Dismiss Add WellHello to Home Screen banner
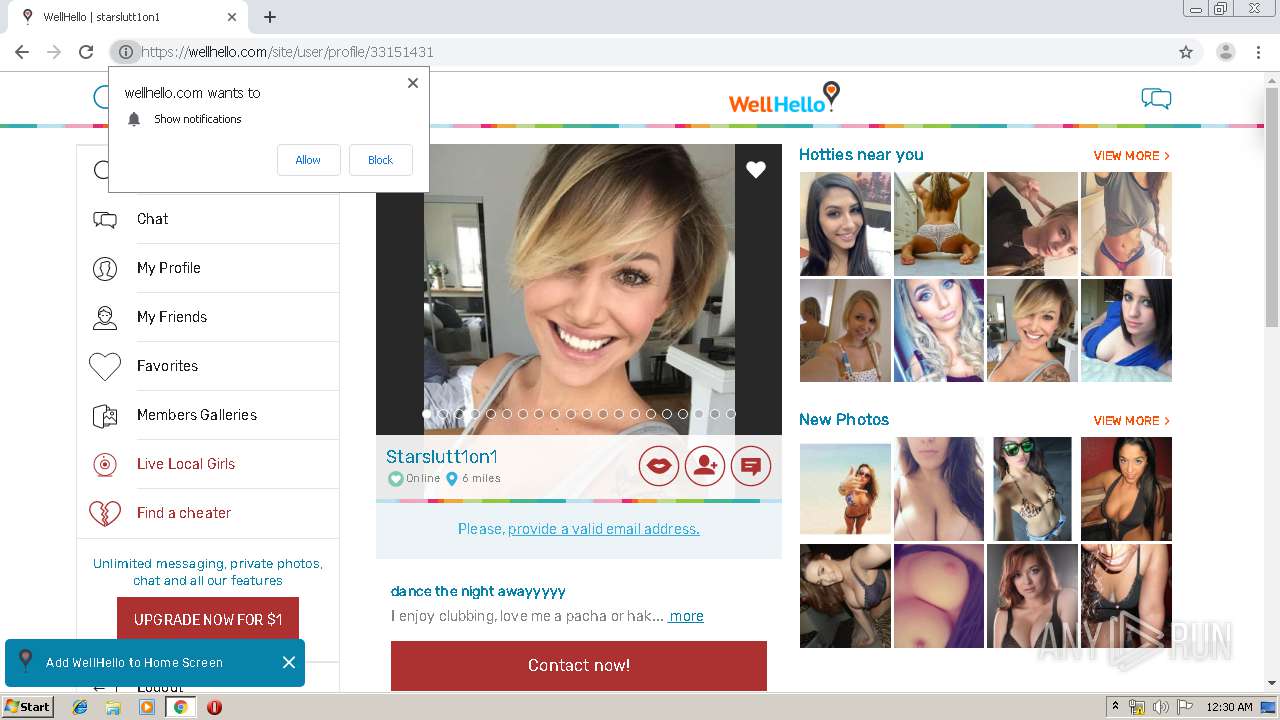The width and height of the screenshot is (1280, 720). pos(289,662)
